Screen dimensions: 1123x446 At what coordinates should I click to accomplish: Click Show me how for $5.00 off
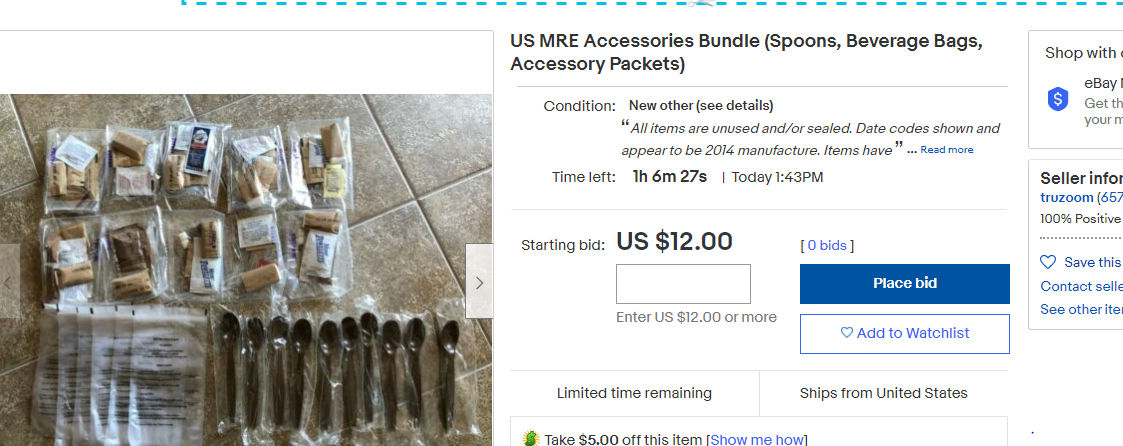(x=756, y=440)
